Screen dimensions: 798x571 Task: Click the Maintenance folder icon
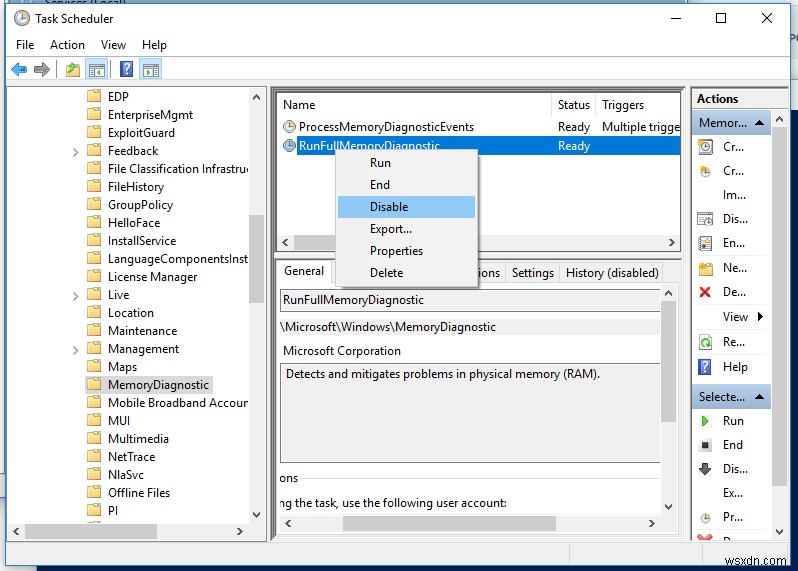pyautogui.click(x=94, y=330)
